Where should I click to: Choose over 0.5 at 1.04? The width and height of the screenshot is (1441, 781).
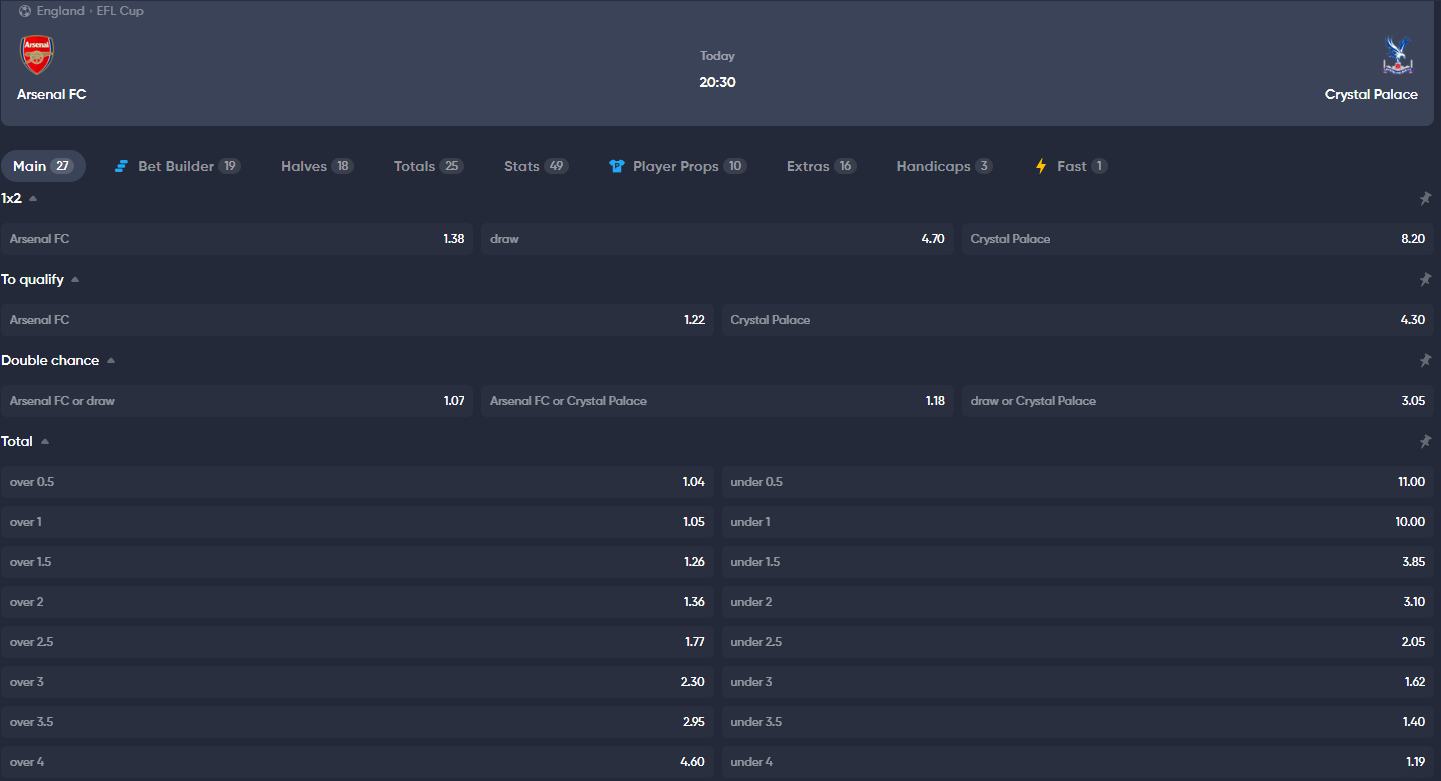(x=357, y=482)
